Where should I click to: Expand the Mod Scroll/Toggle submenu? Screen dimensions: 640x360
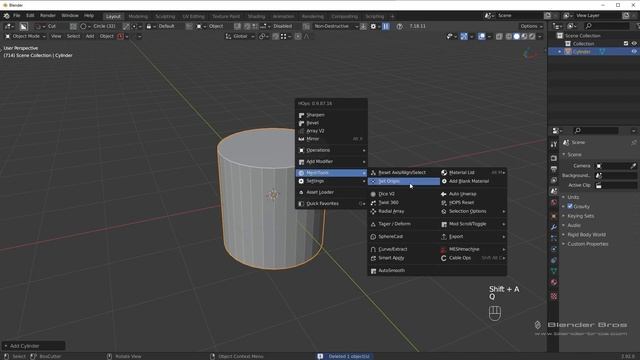[473, 224]
